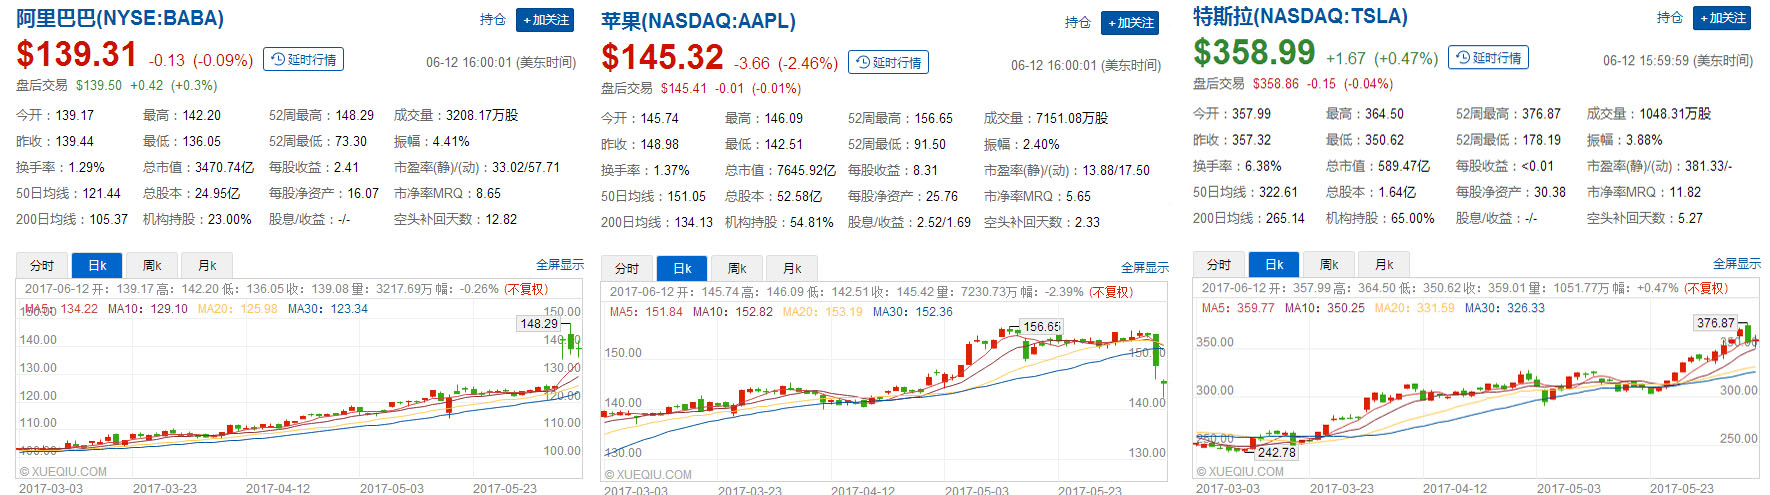
Task: Click AAPL change -3.66 (-2.46%)
Action: (786, 64)
